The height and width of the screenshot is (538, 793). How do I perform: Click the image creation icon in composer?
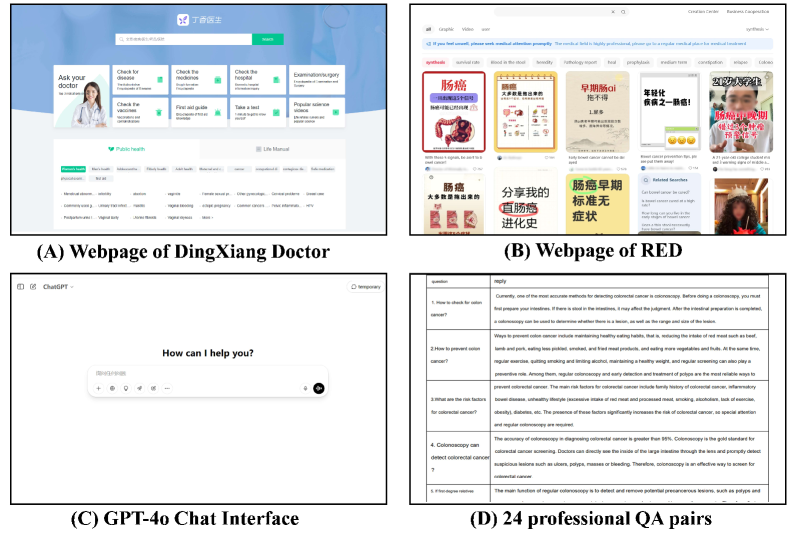click(x=153, y=388)
